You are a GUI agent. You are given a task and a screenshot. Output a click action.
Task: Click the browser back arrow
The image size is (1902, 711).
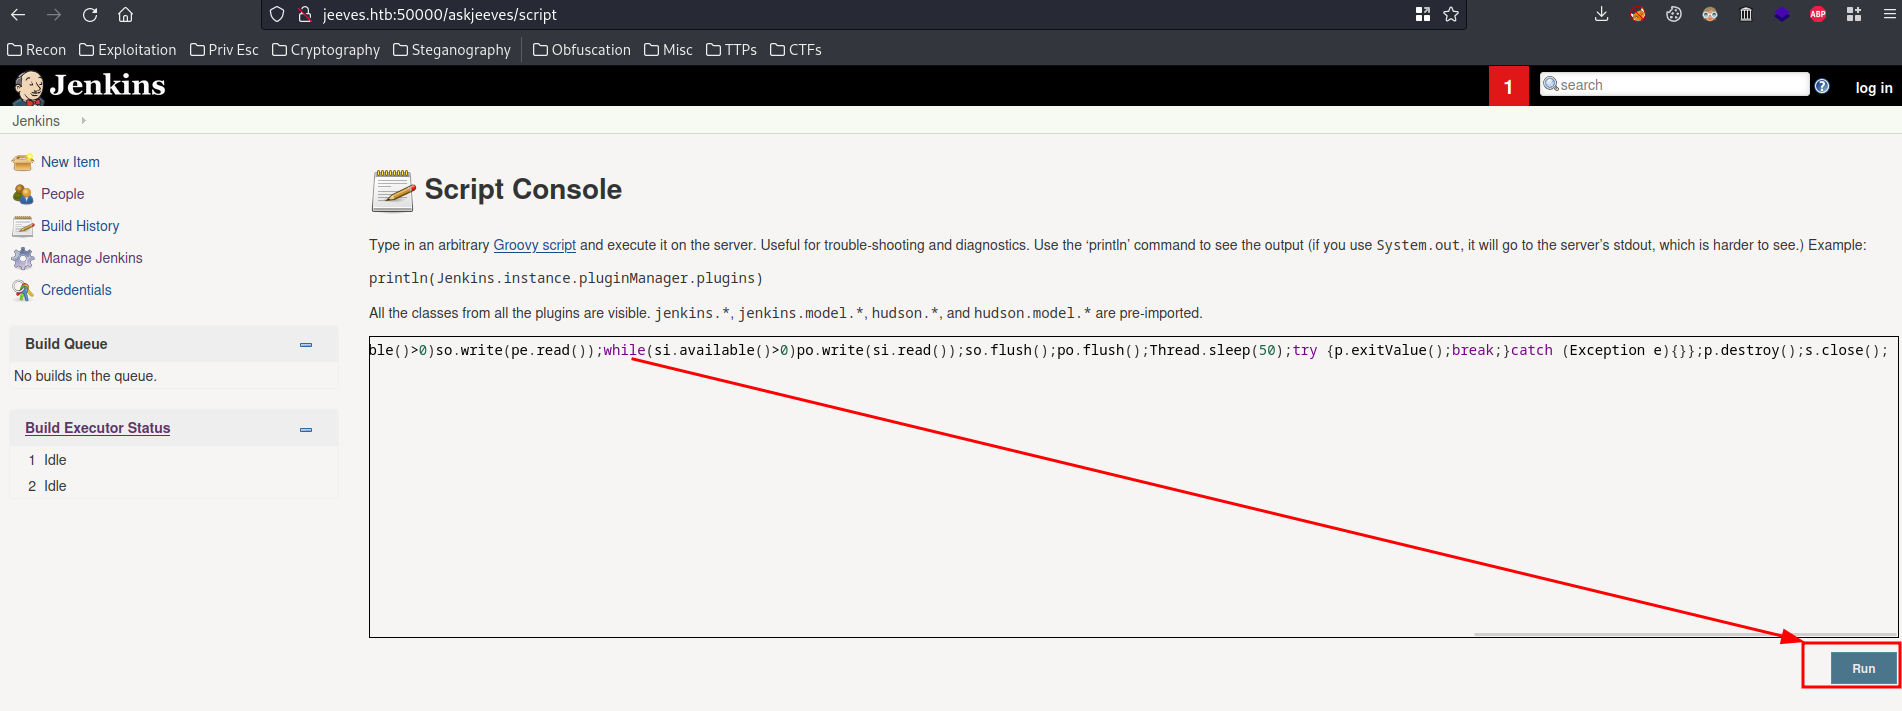click(18, 14)
